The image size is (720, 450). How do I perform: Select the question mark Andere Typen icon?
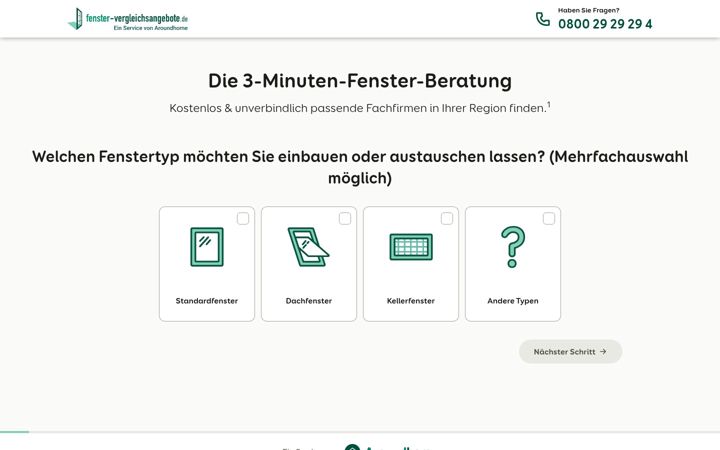click(x=513, y=247)
